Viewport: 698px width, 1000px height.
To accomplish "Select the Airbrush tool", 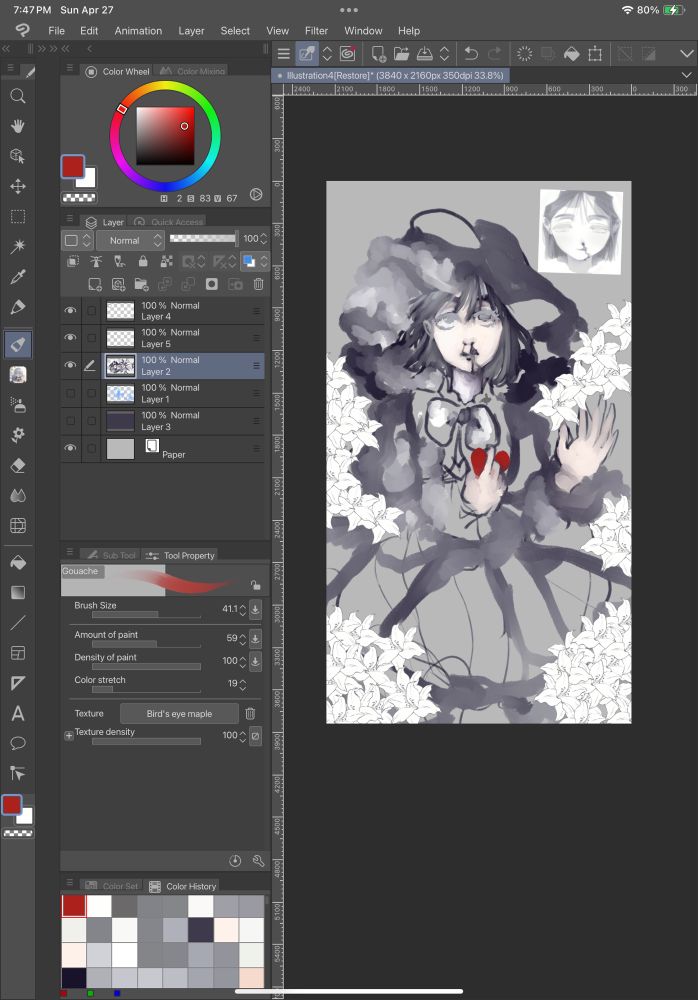I will pos(18,404).
